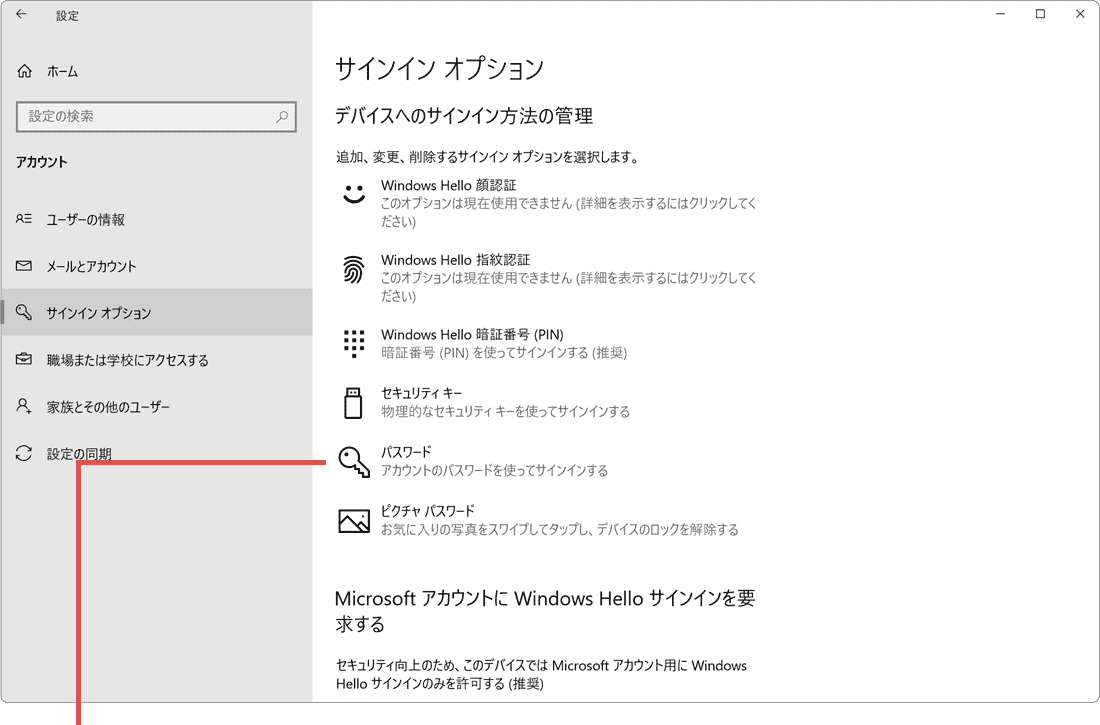This screenshot has height=725, width=1100.
Task: Click the key icon beside パスワード
Action: [353, 462]
